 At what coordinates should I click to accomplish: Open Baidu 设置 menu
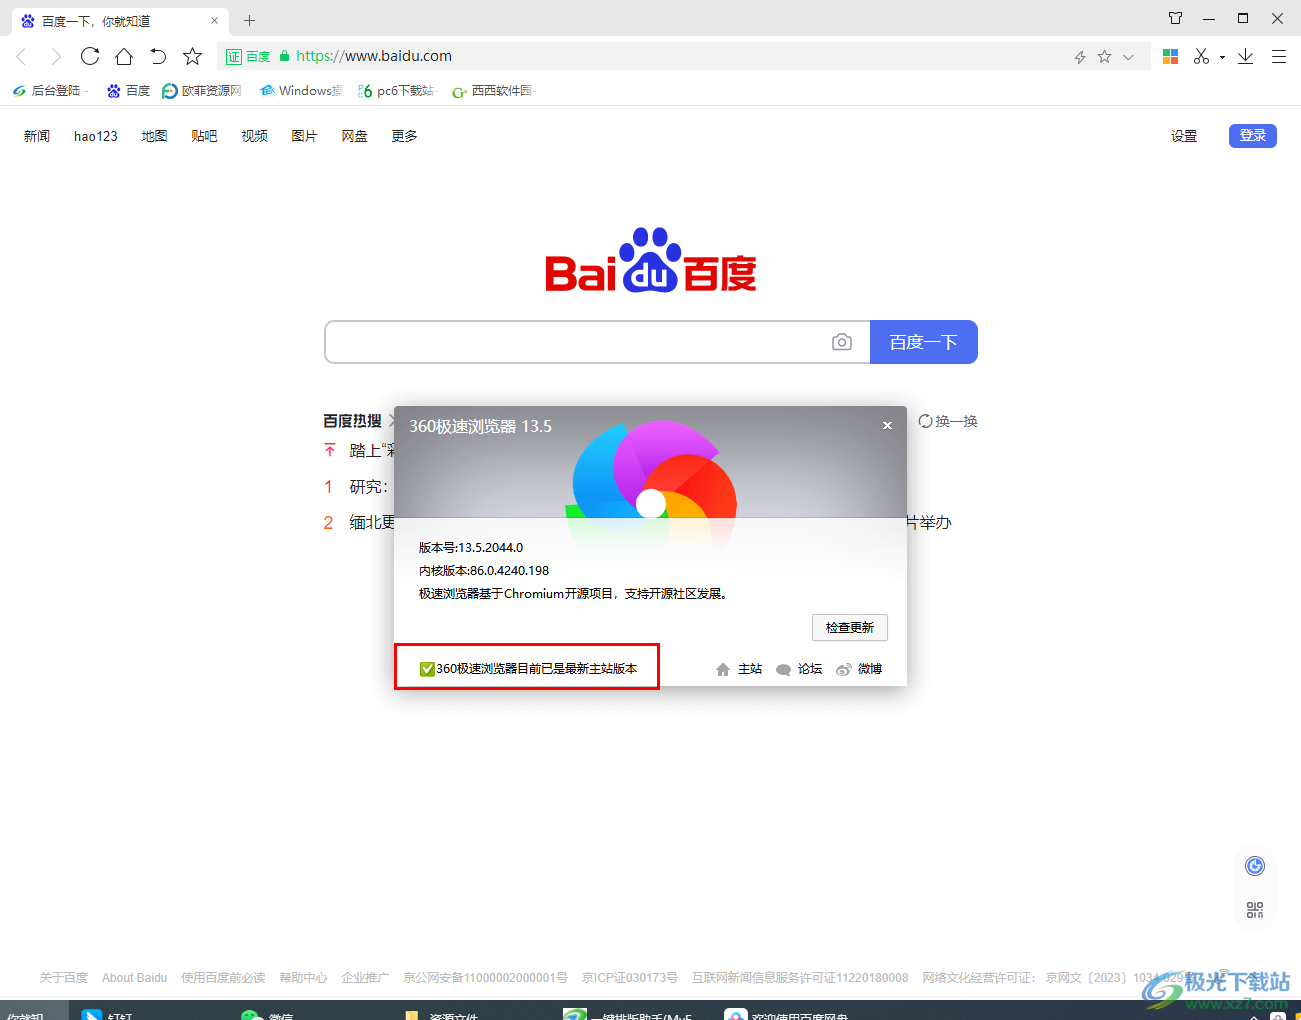(x=1184, y=136)
